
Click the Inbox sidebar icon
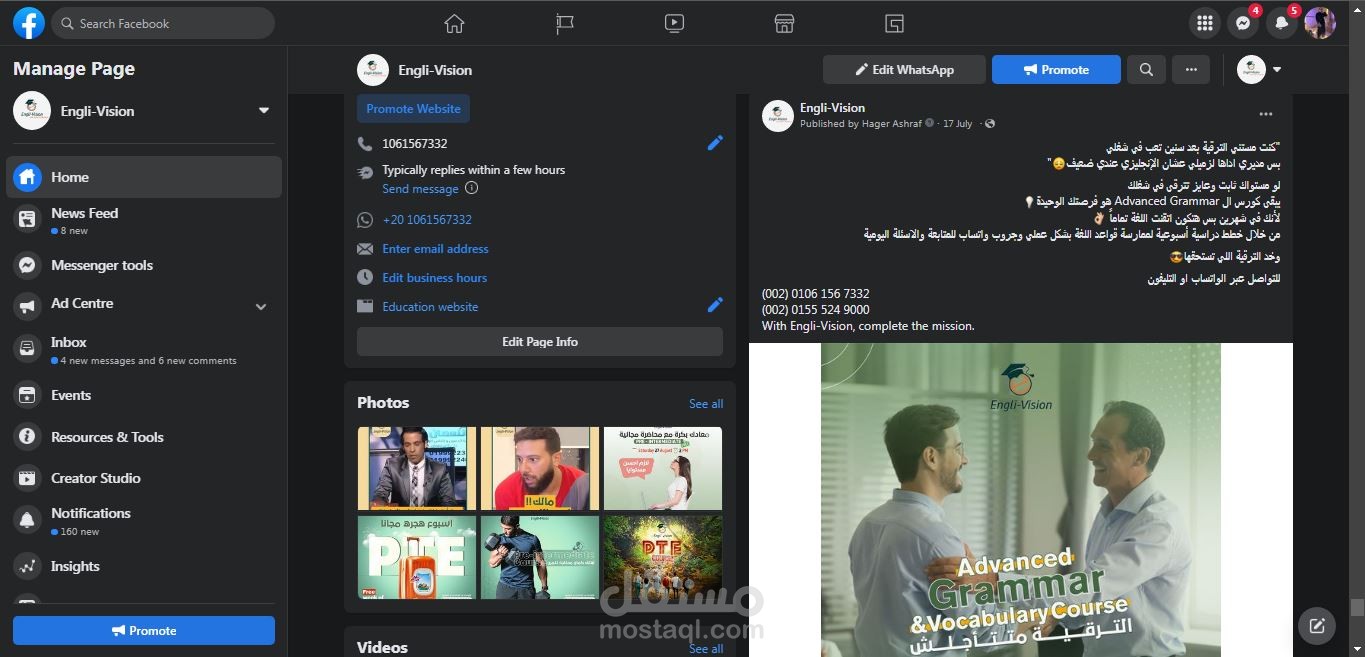(x=28, y=348)
